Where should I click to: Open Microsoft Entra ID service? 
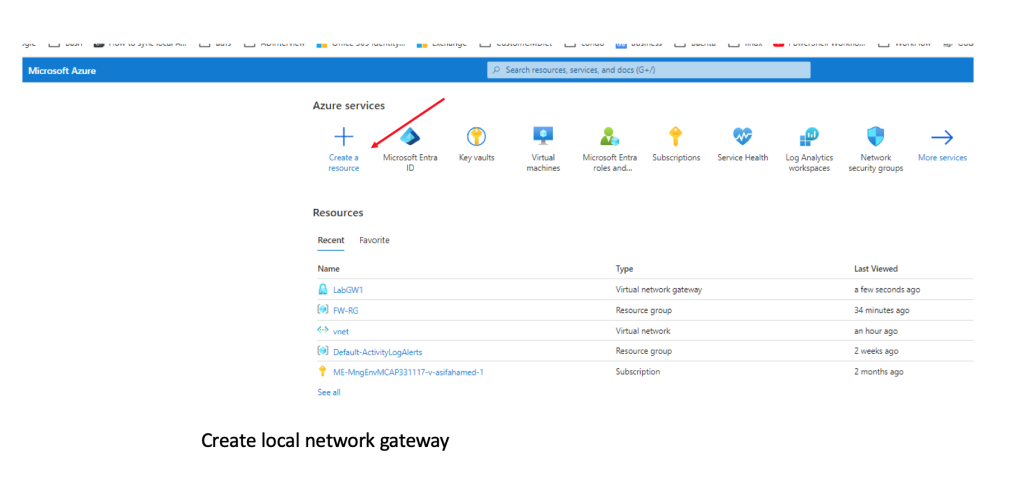point(410,138)
